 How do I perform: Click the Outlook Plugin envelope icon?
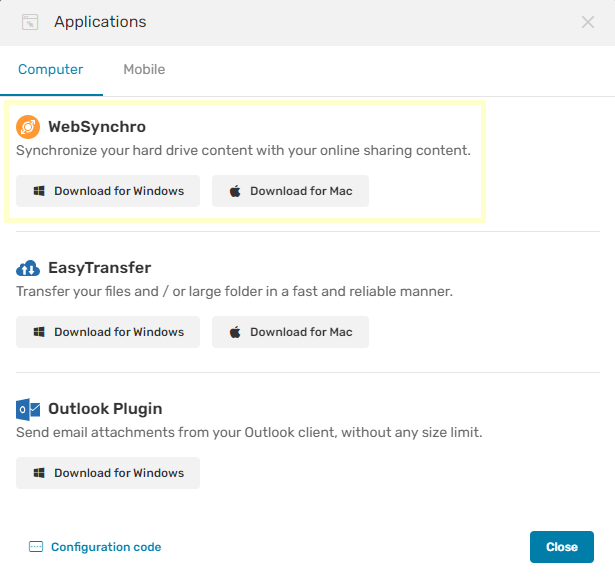tap(28, 409)
